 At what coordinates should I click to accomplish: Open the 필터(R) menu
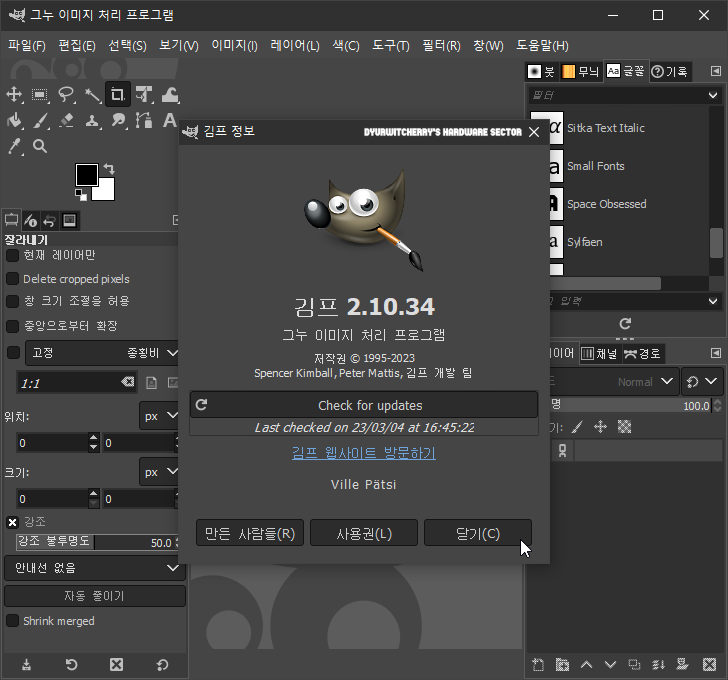pos(442,45)
